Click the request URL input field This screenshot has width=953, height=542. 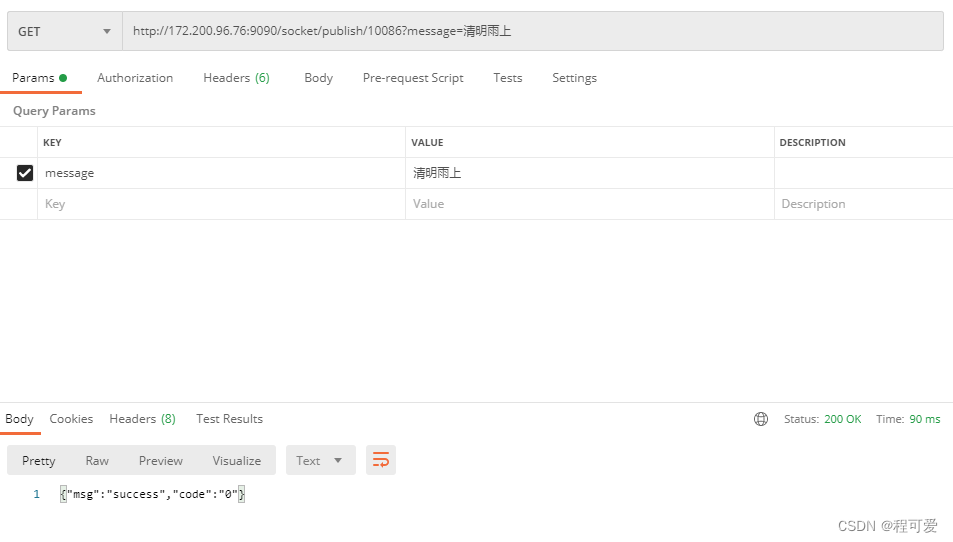532,31
